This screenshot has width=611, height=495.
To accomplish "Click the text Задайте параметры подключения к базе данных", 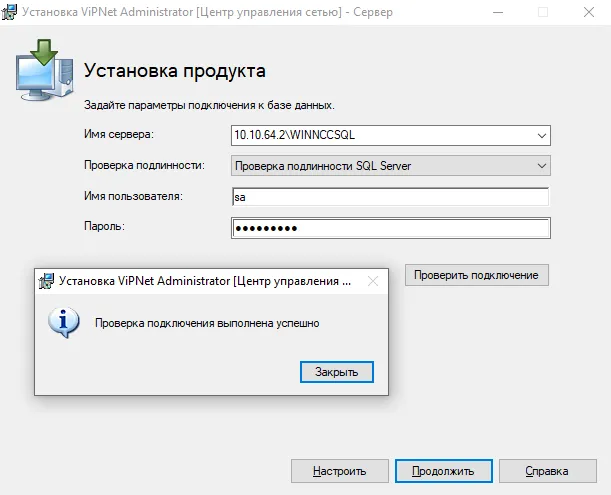I will pyautogui.click(x=209, y=105).
